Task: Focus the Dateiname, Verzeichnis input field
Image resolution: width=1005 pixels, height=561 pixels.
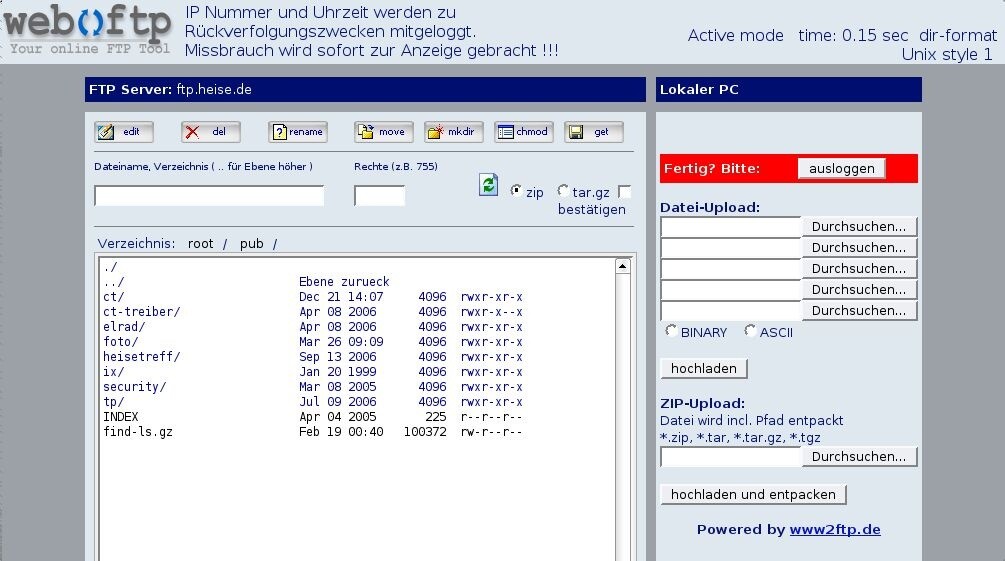Action: [209, 196]
